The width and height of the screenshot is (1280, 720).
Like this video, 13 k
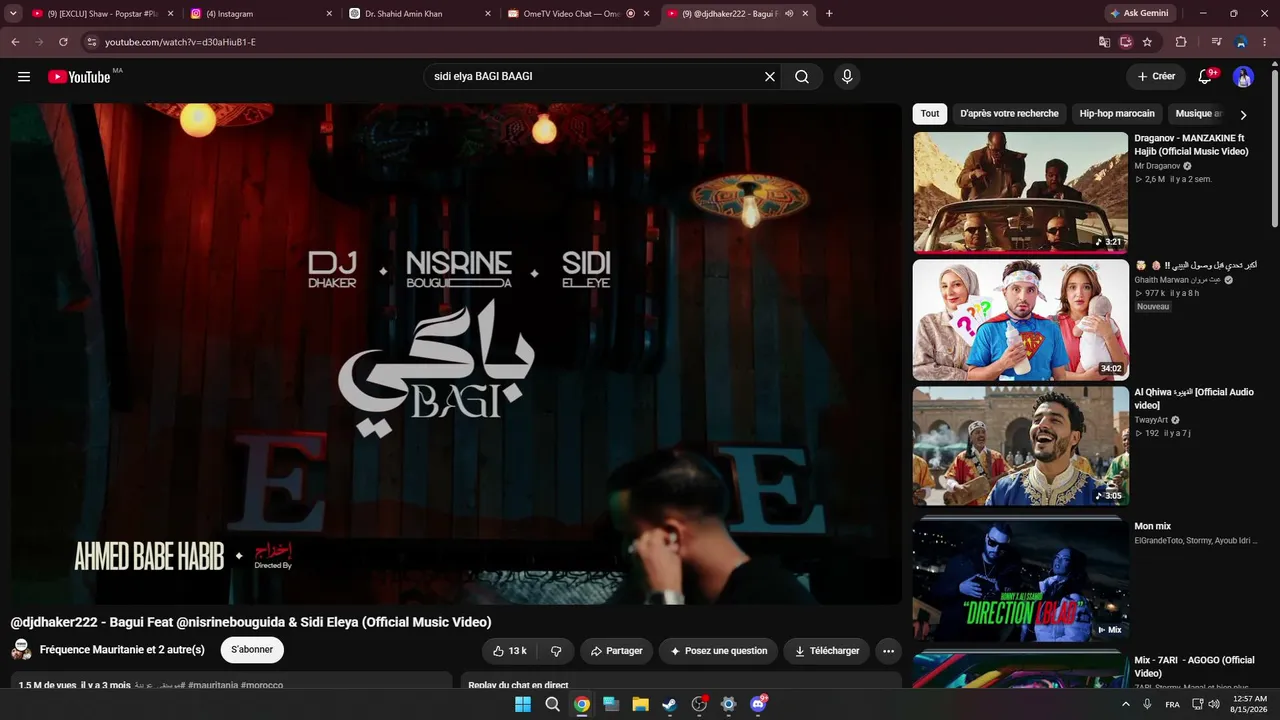(x=510, y=651)
